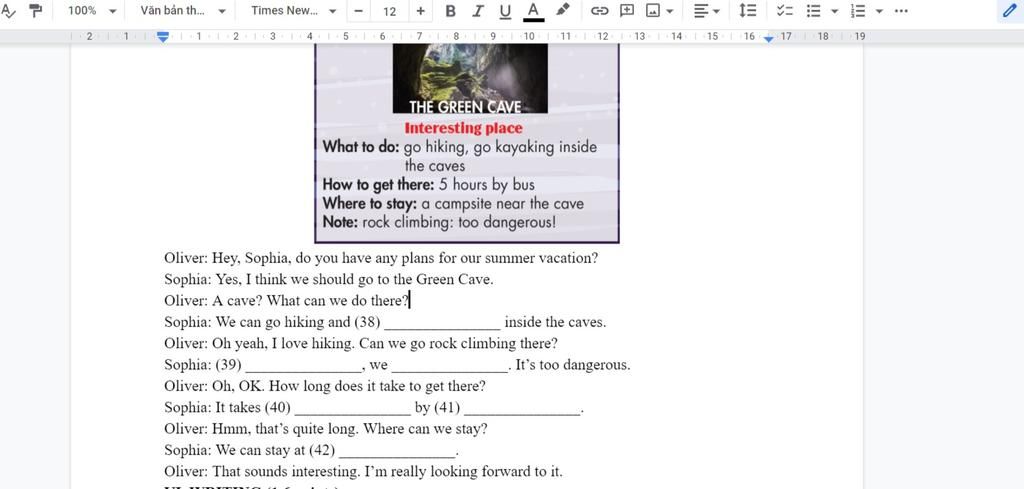Add a comment using the comment icon
The height and width of the screenshot is (489, 1024).
(627, 11)
